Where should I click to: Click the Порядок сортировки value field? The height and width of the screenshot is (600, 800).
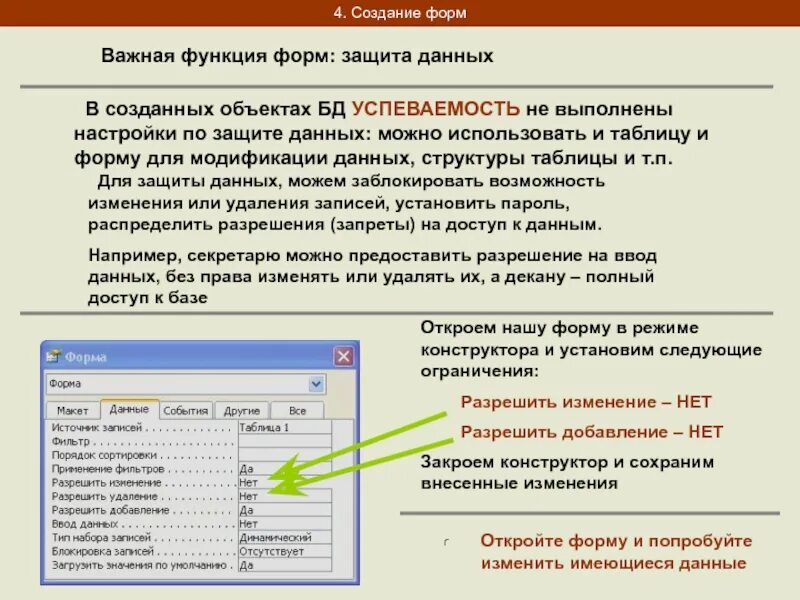pos(285,455)
